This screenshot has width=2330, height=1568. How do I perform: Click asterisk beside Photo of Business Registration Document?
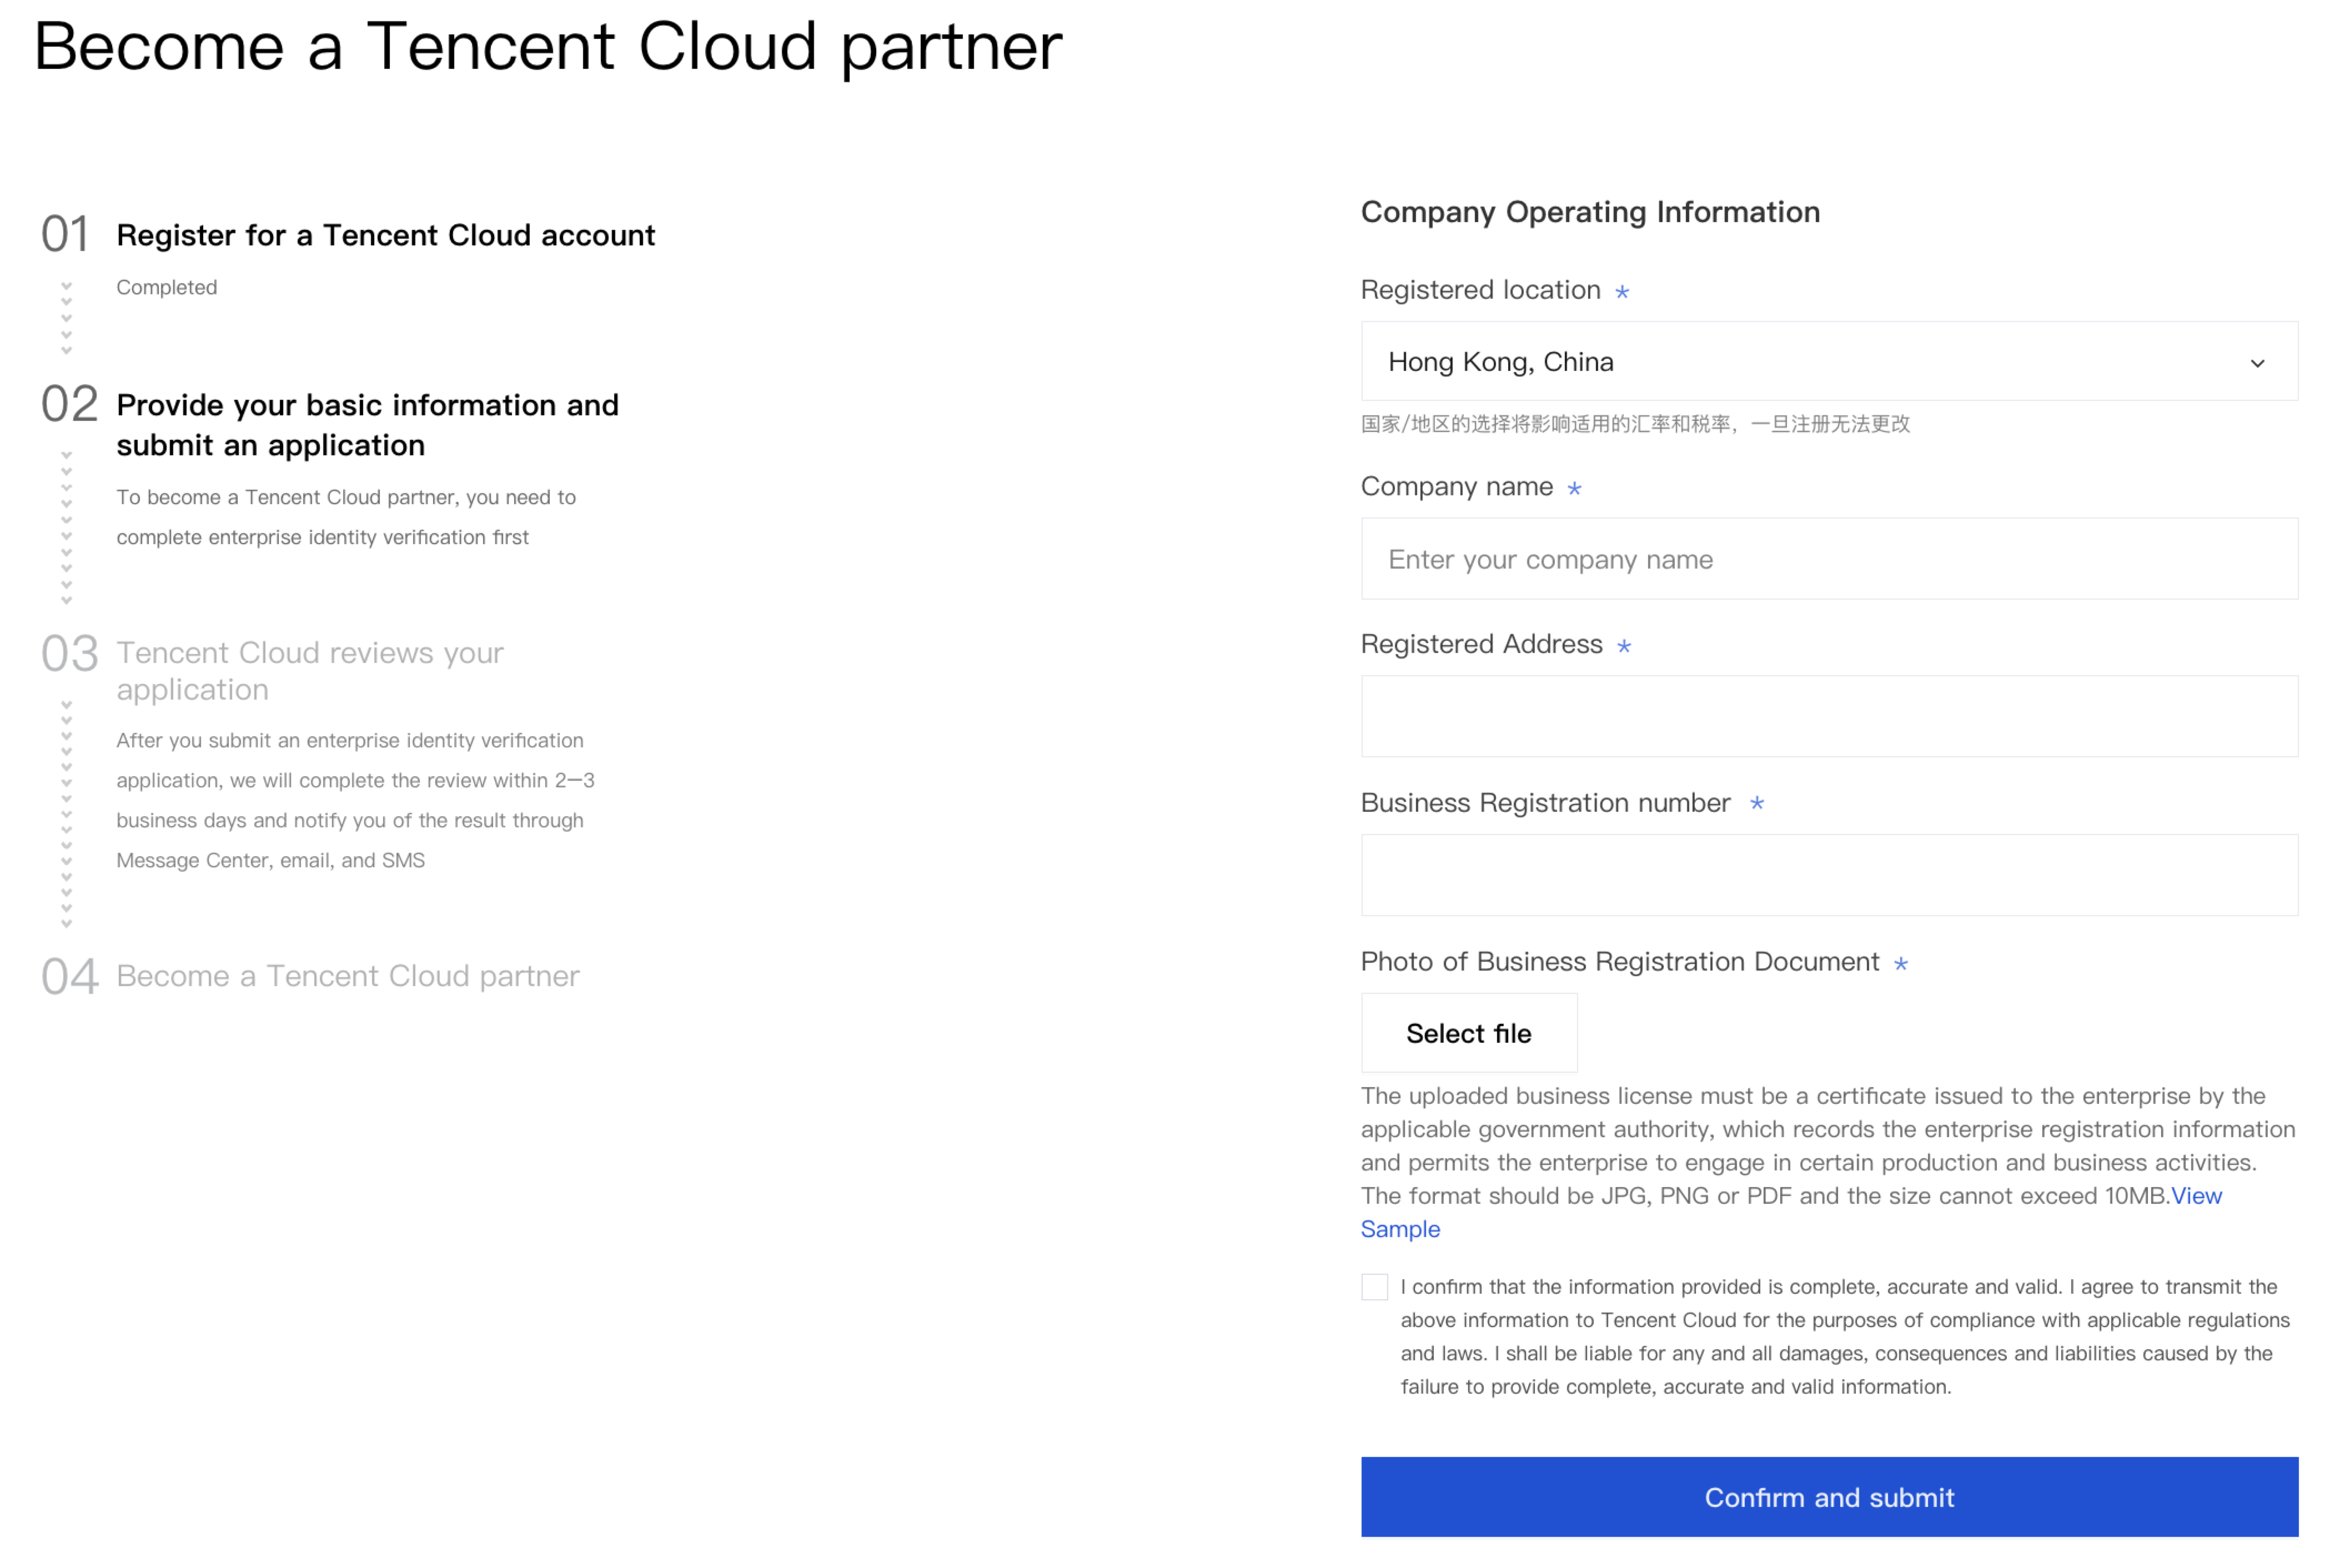click(1901, 964)
